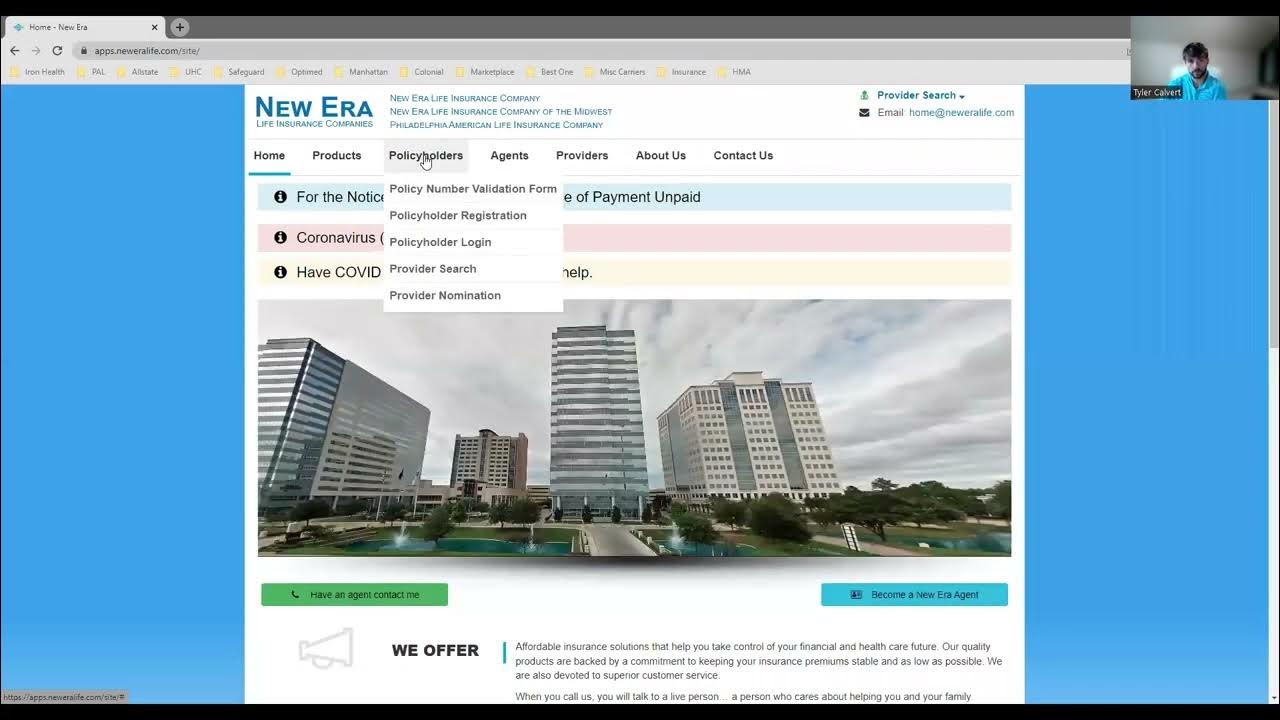
Task: Click the envelope email icon
Action: [864, 113]
